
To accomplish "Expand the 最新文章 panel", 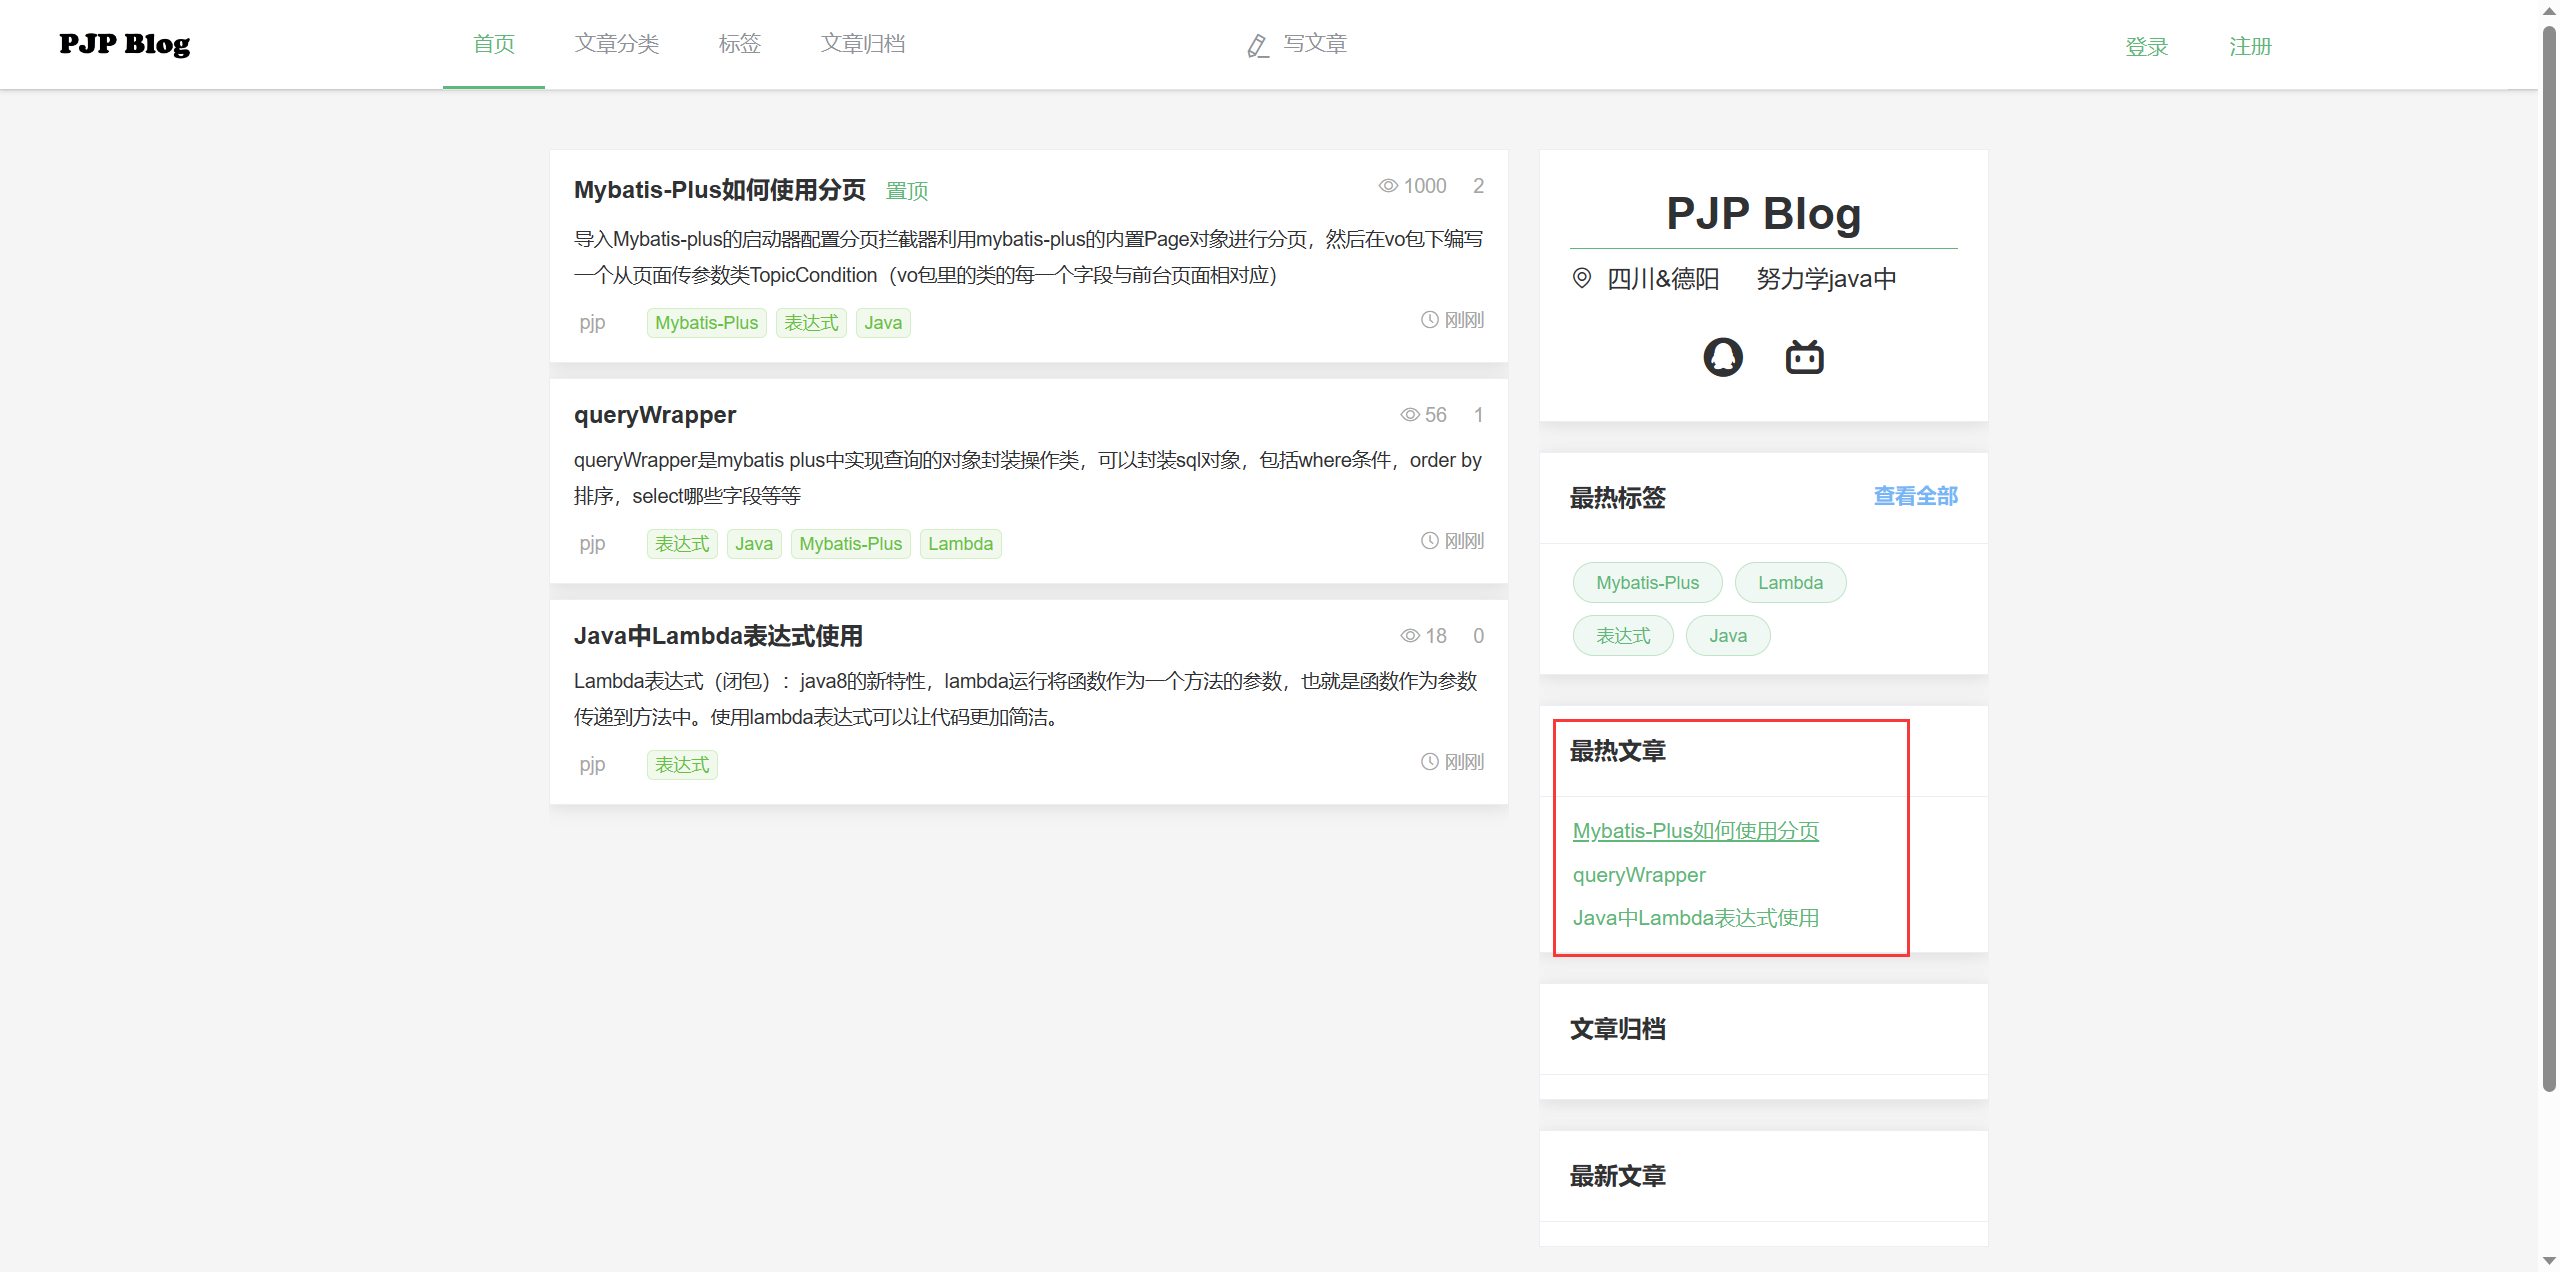I will 1617,1176.
